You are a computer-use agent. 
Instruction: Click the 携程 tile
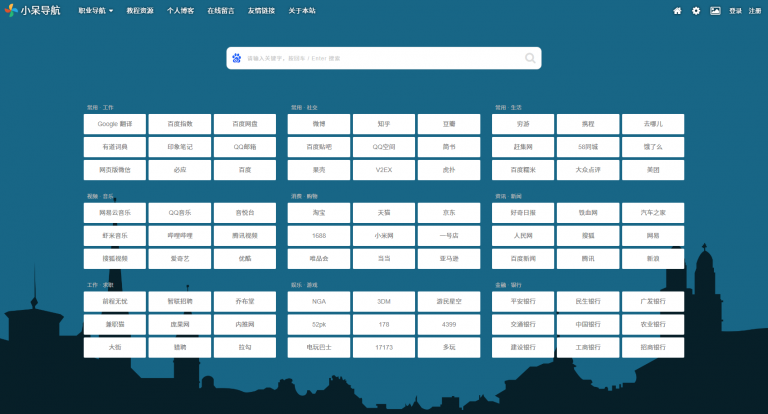click(588, 124)
